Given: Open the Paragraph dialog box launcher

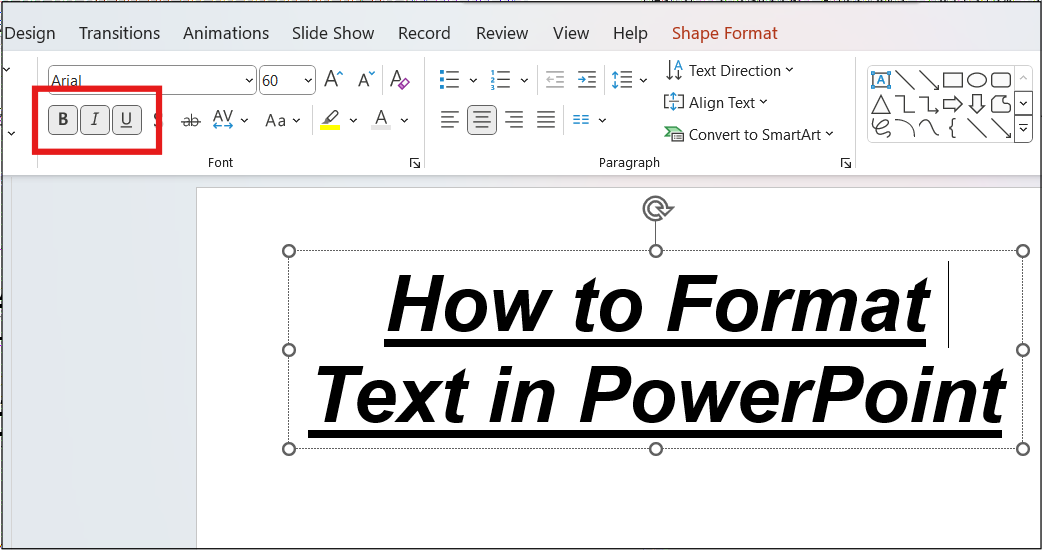Looking at the screenshot, I should (x=845, y=163).
